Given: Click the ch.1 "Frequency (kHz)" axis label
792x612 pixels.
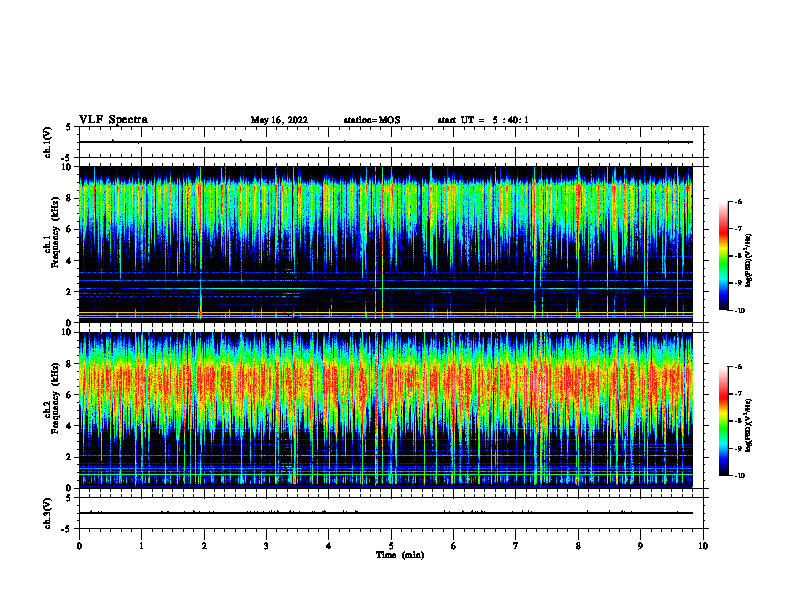Looking at the screenshot, I should [55, 231].
